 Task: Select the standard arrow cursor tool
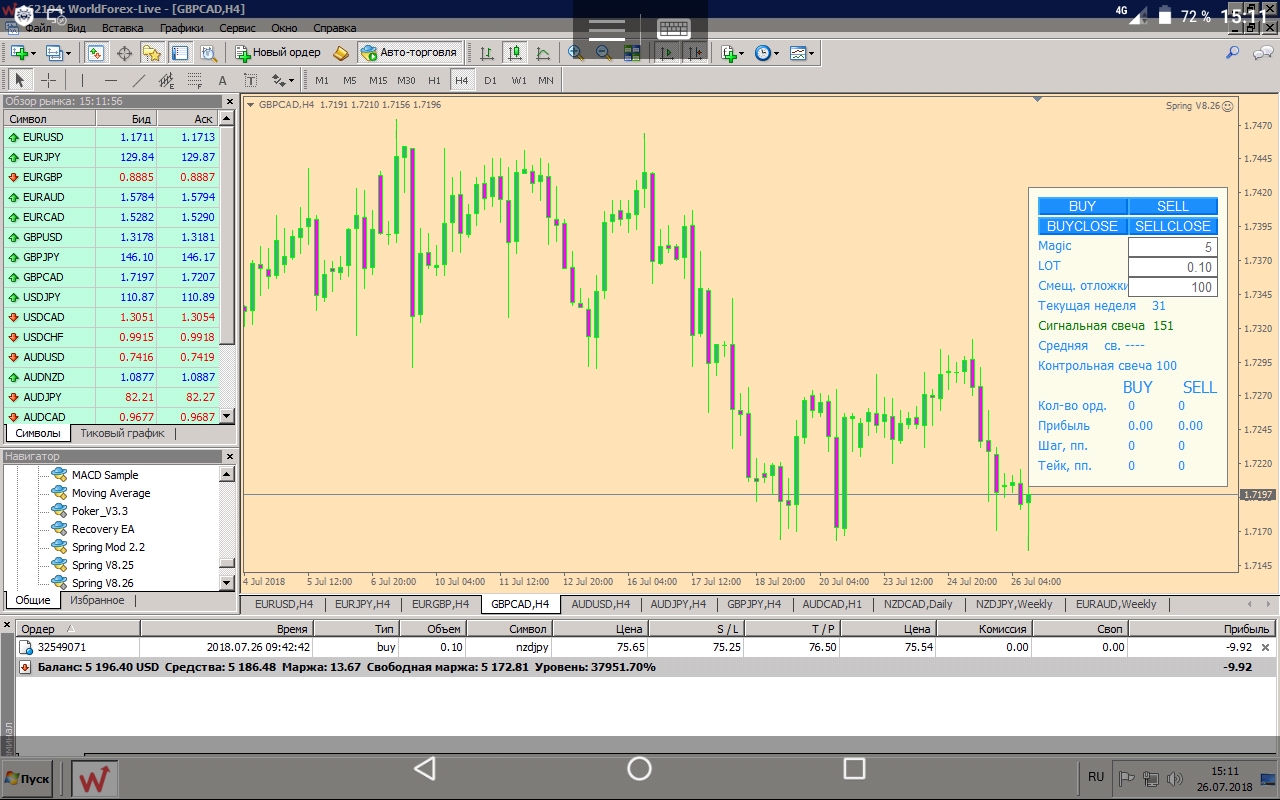coord(19,80)
